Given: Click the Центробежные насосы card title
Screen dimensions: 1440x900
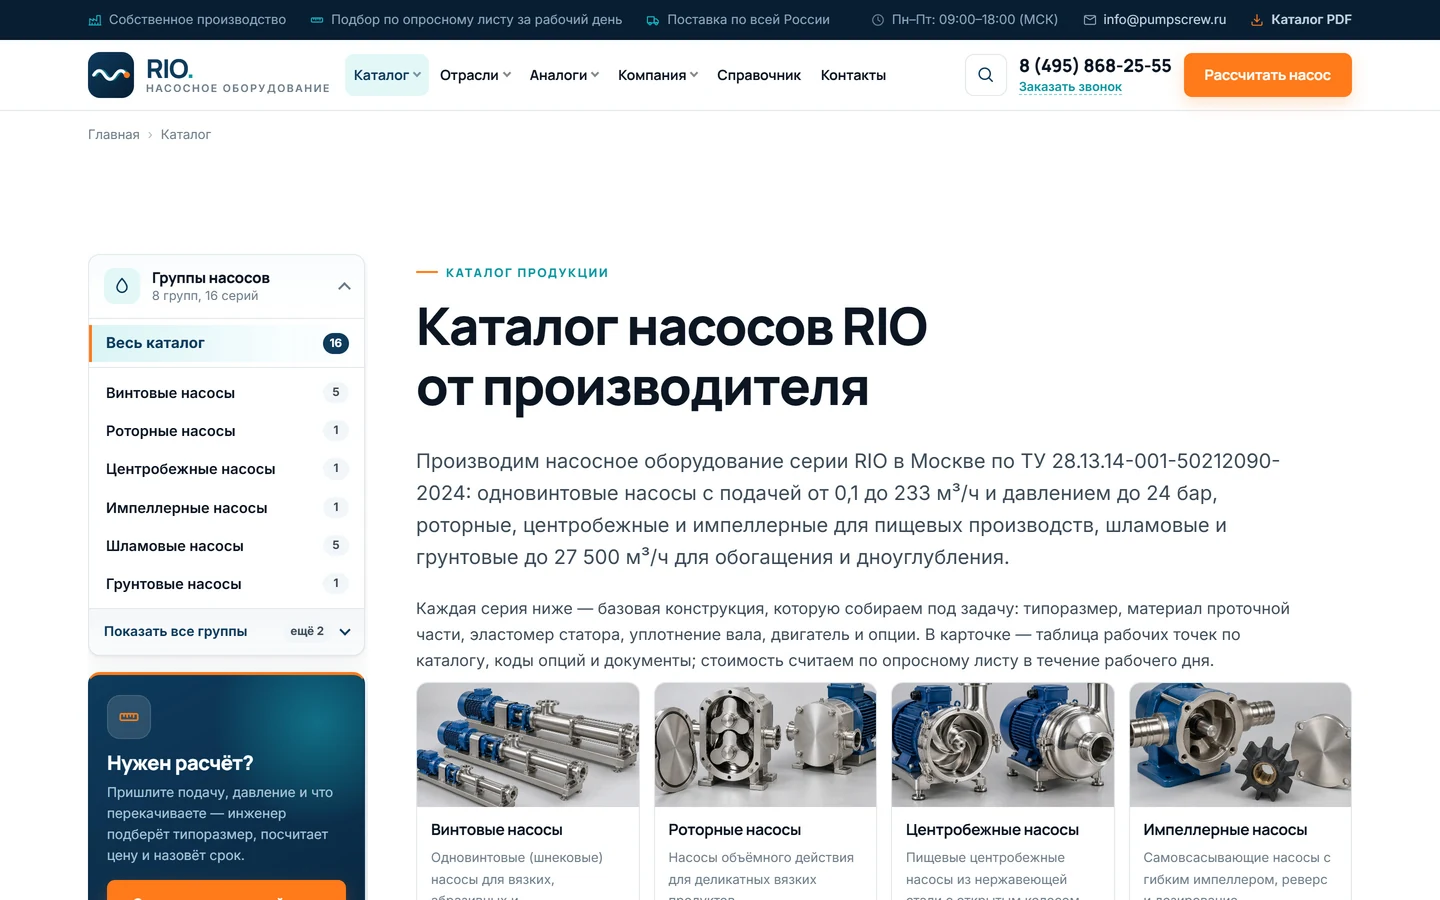Looking at the screenshot, I should (x=992, y=830).
